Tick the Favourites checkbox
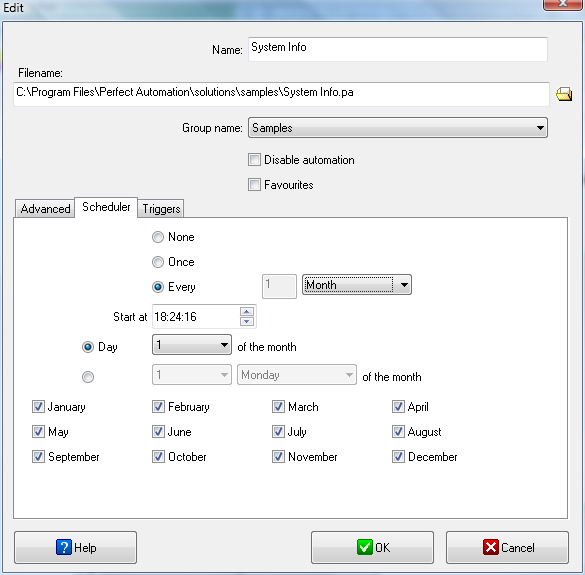 254,185
